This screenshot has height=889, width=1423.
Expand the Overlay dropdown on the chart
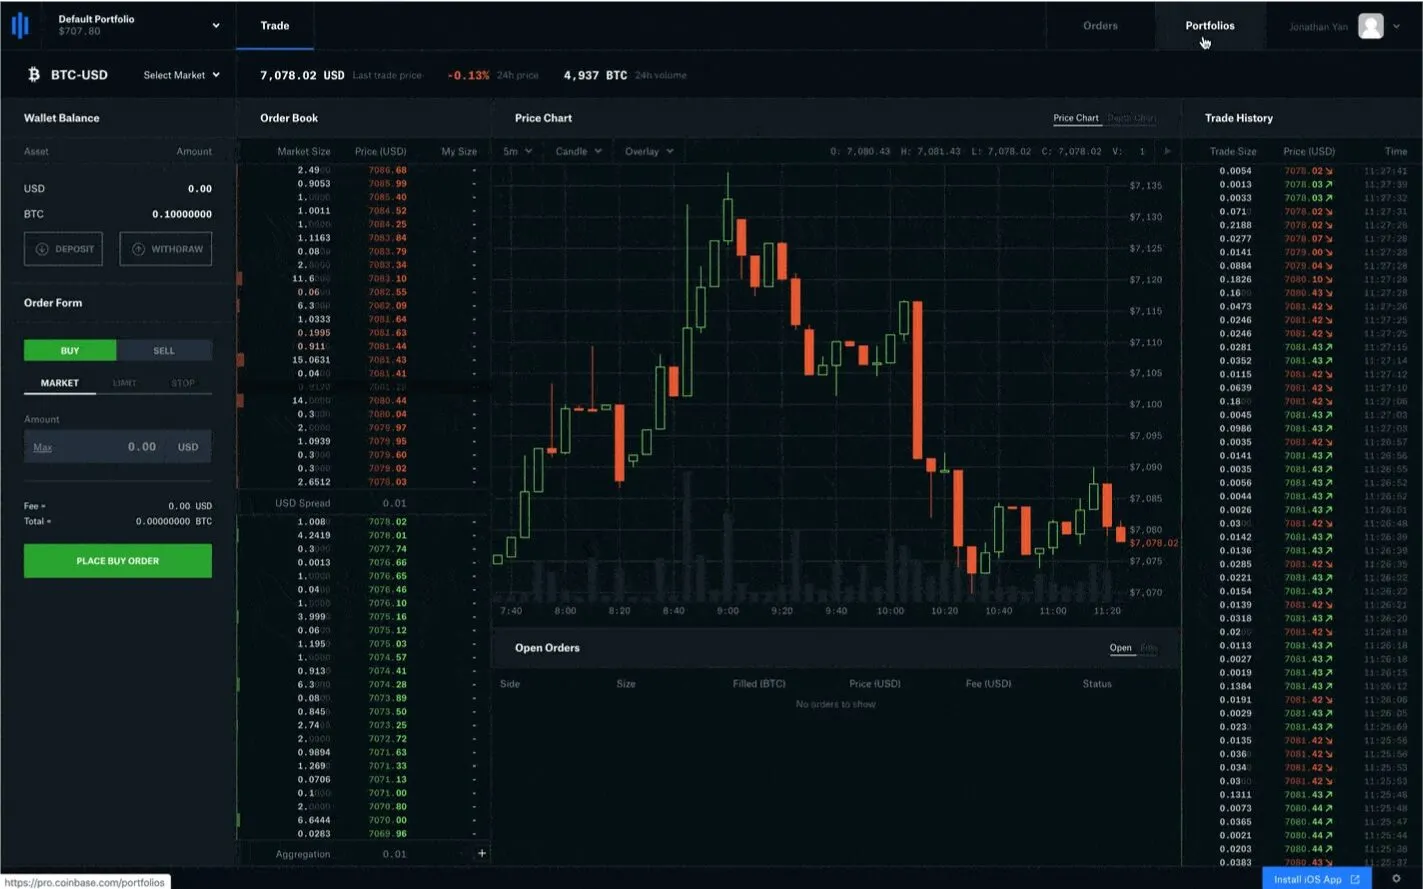click(648, 151)
